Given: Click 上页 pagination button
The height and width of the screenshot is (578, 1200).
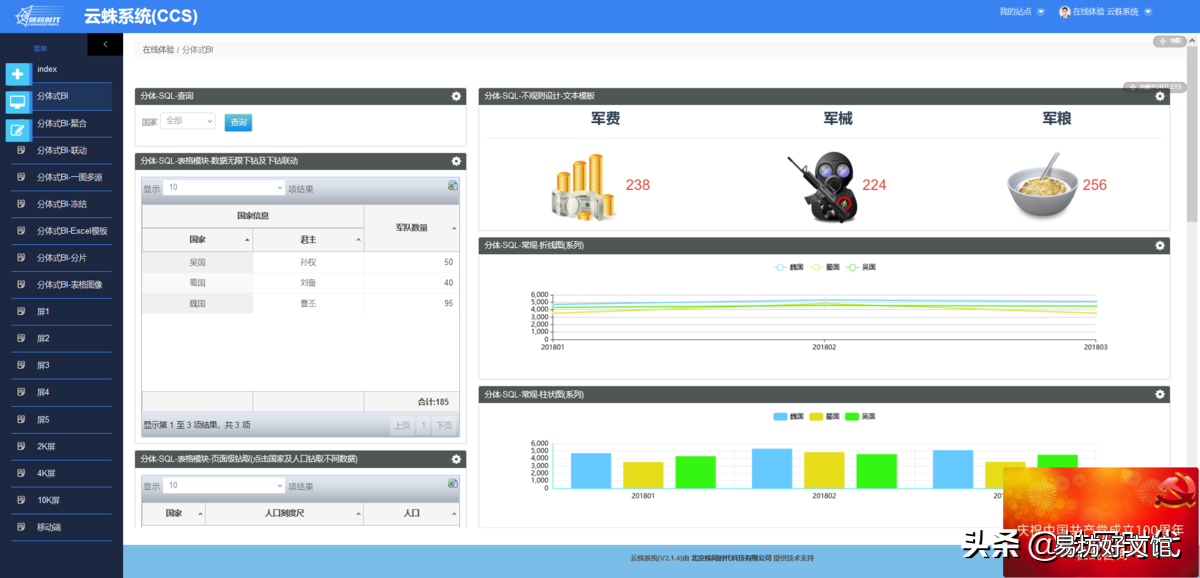Looking at the screenshot, I should (401, 425).
